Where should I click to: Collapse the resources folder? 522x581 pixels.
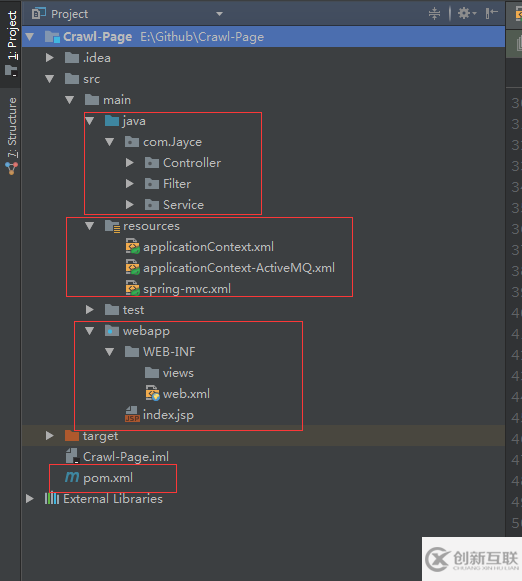pos(89,226)
